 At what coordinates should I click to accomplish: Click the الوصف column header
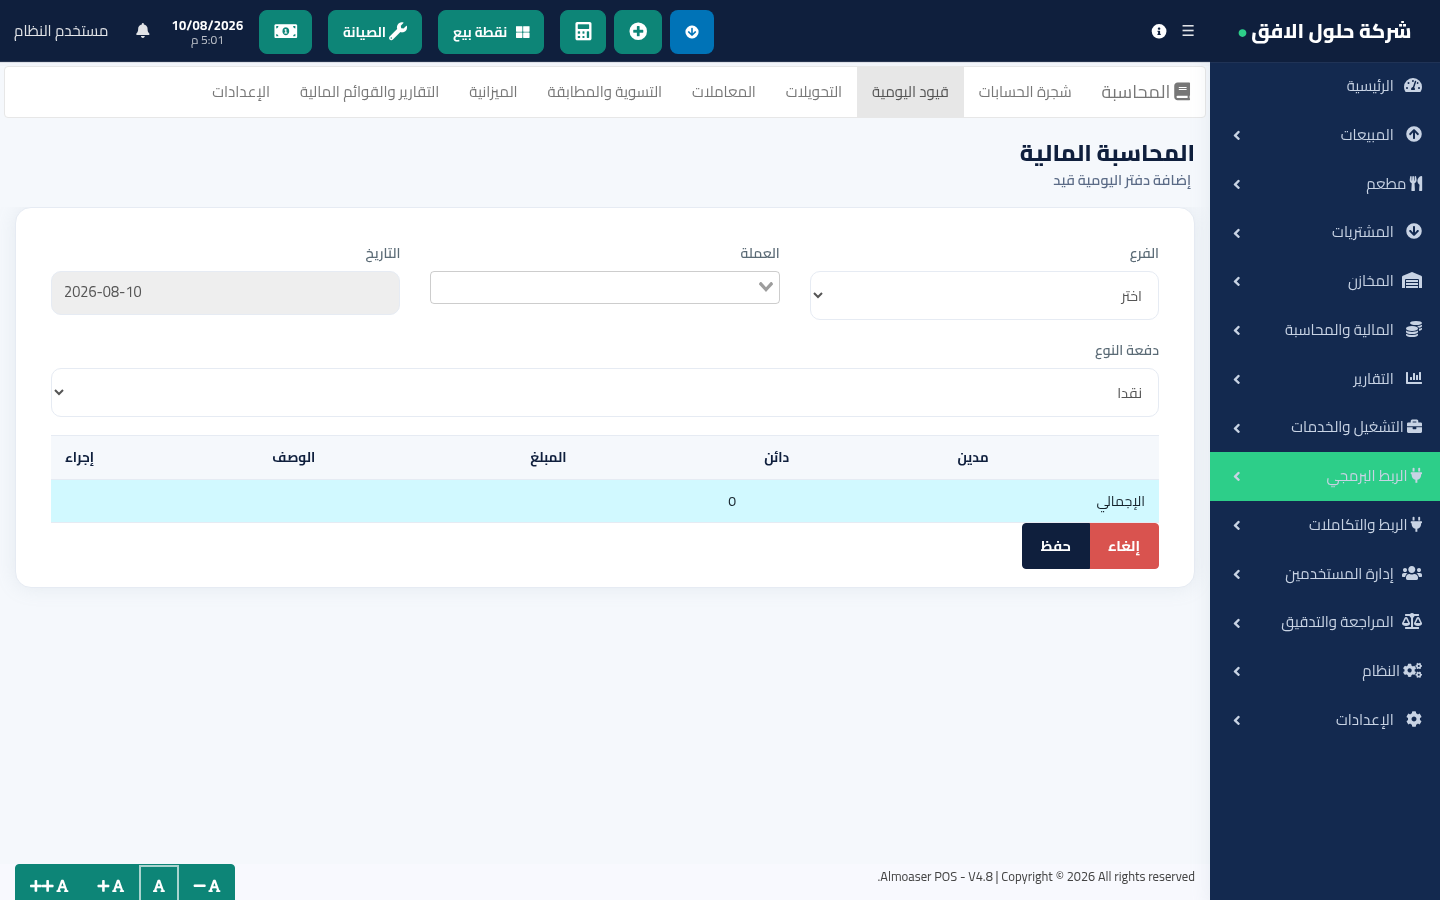click(x=294, y=458)
